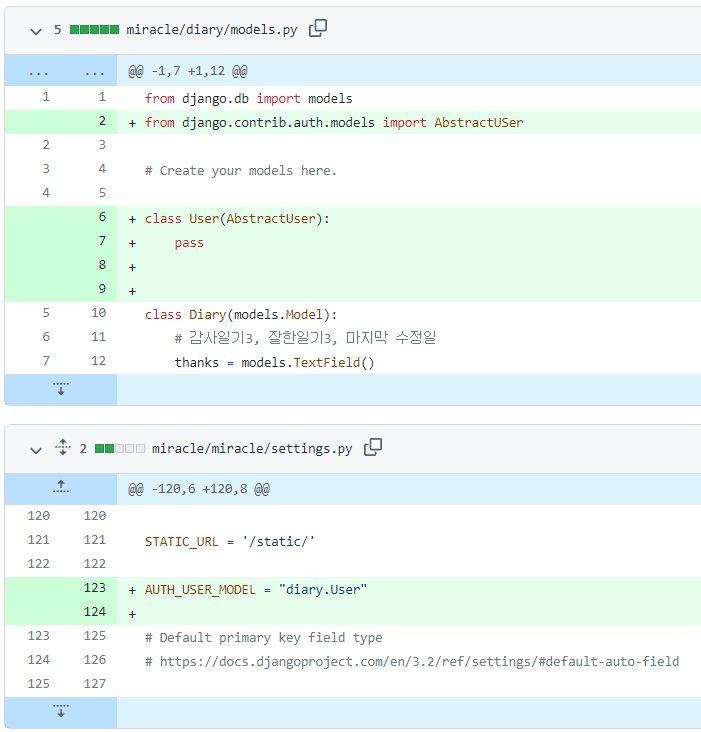Click '# Create your models here.' comment
The height and width of the screenshot is (732, 701).
point(240,171)
